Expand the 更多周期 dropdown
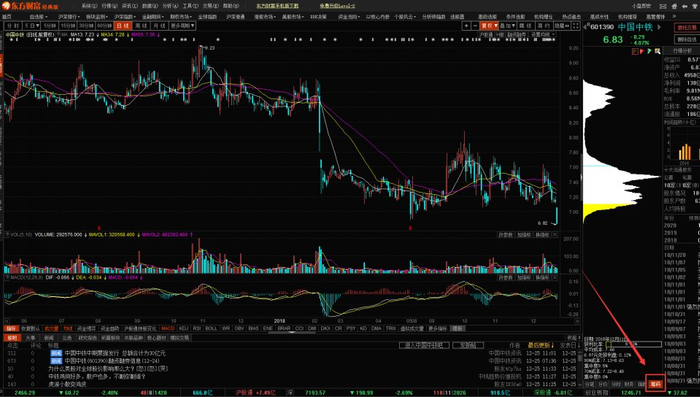 coord(183,26)
